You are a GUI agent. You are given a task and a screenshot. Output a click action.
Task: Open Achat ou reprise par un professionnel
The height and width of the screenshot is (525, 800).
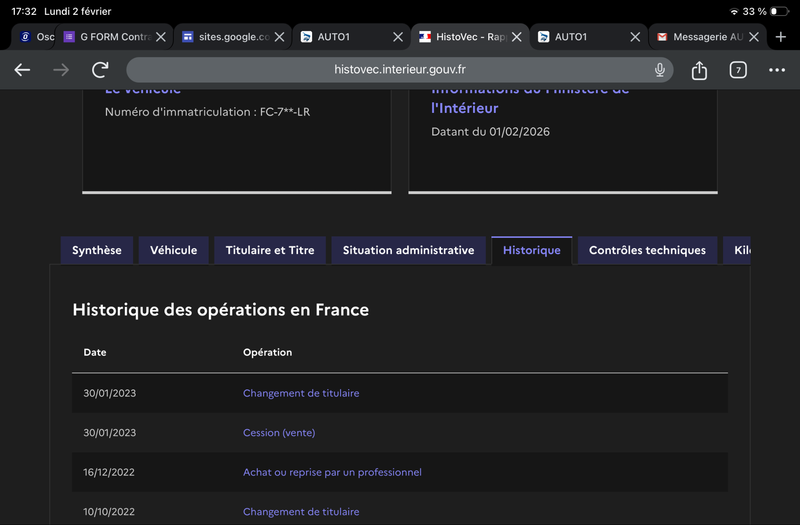(332, 472)
